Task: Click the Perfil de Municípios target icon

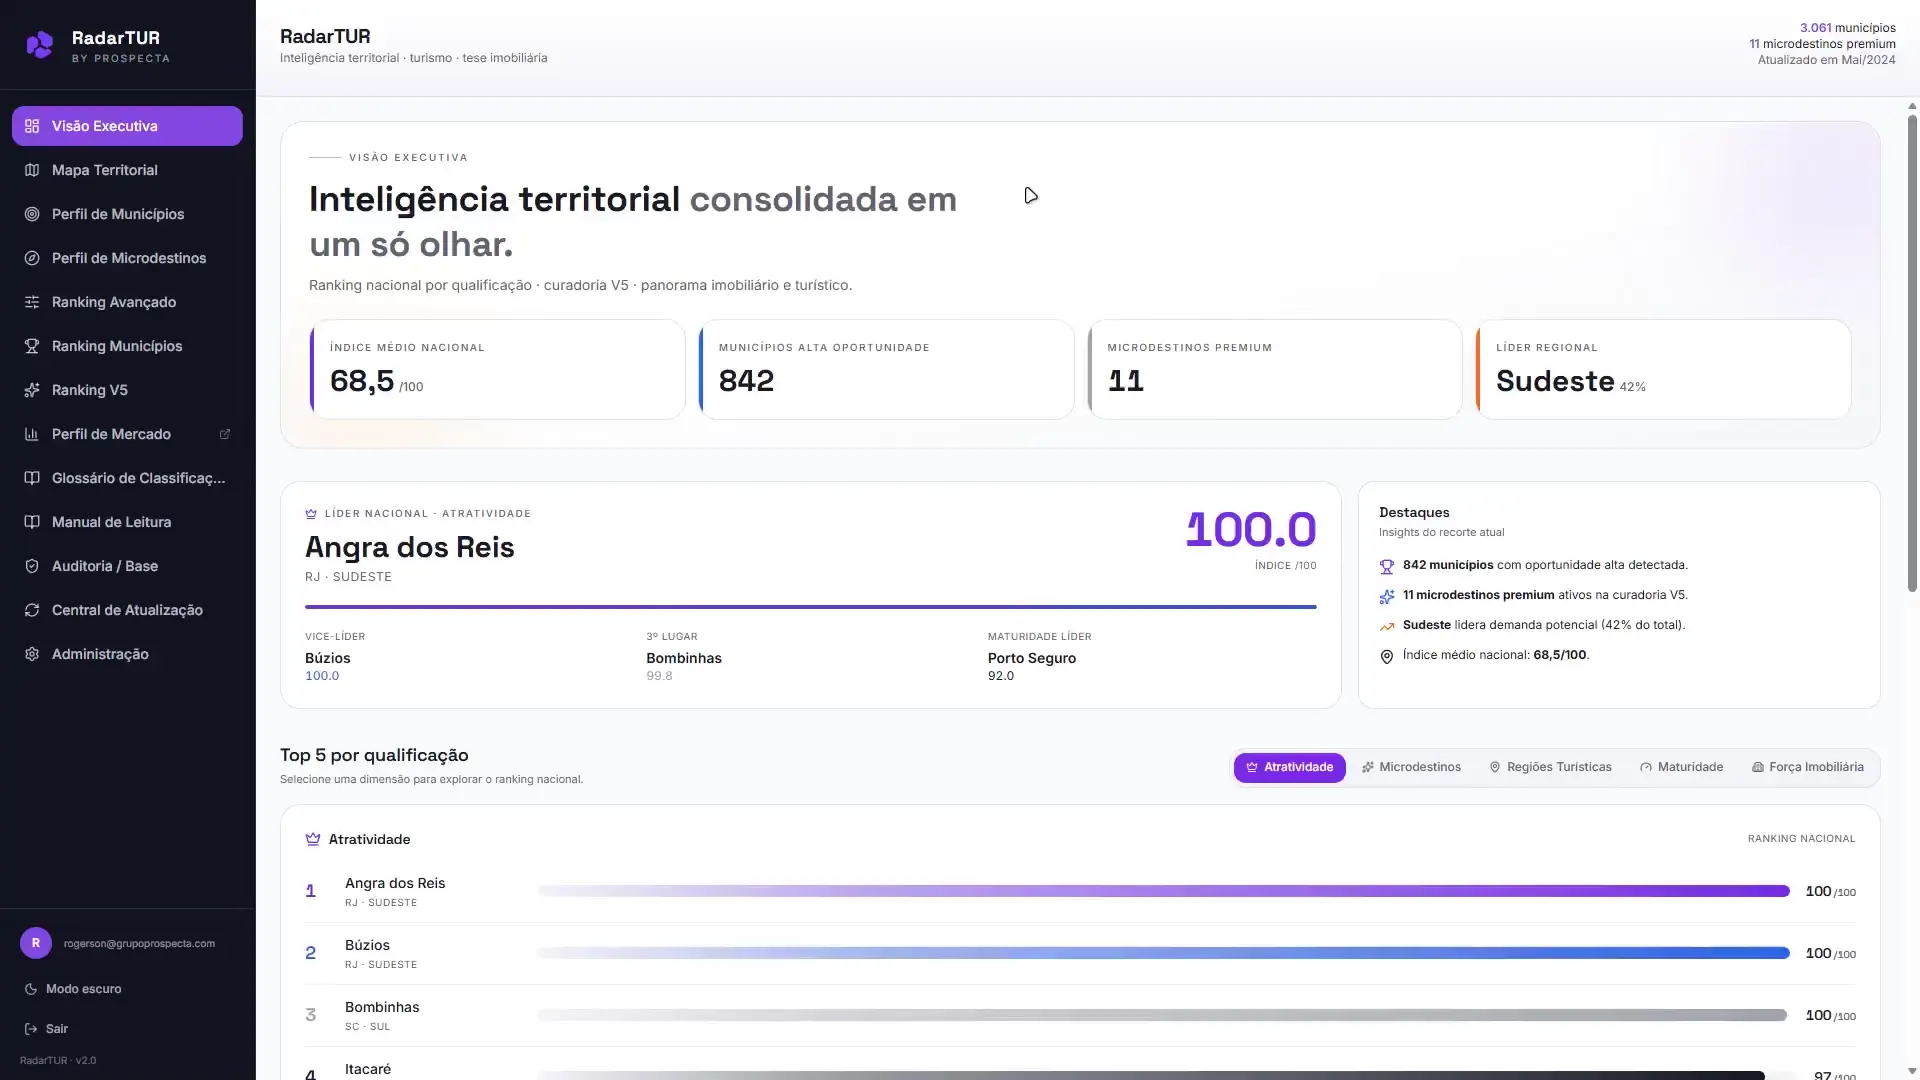Action: (32, 214)
